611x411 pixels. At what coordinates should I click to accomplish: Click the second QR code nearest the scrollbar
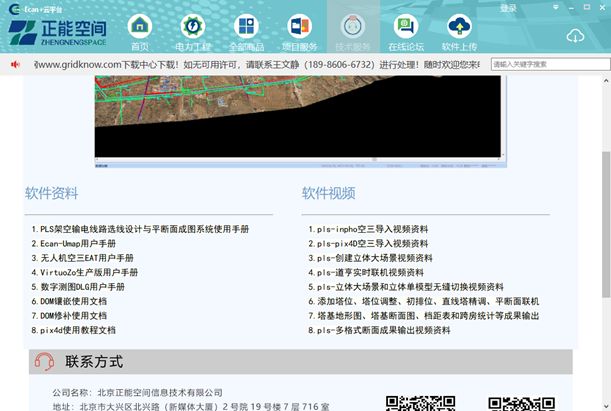point(522,404)
